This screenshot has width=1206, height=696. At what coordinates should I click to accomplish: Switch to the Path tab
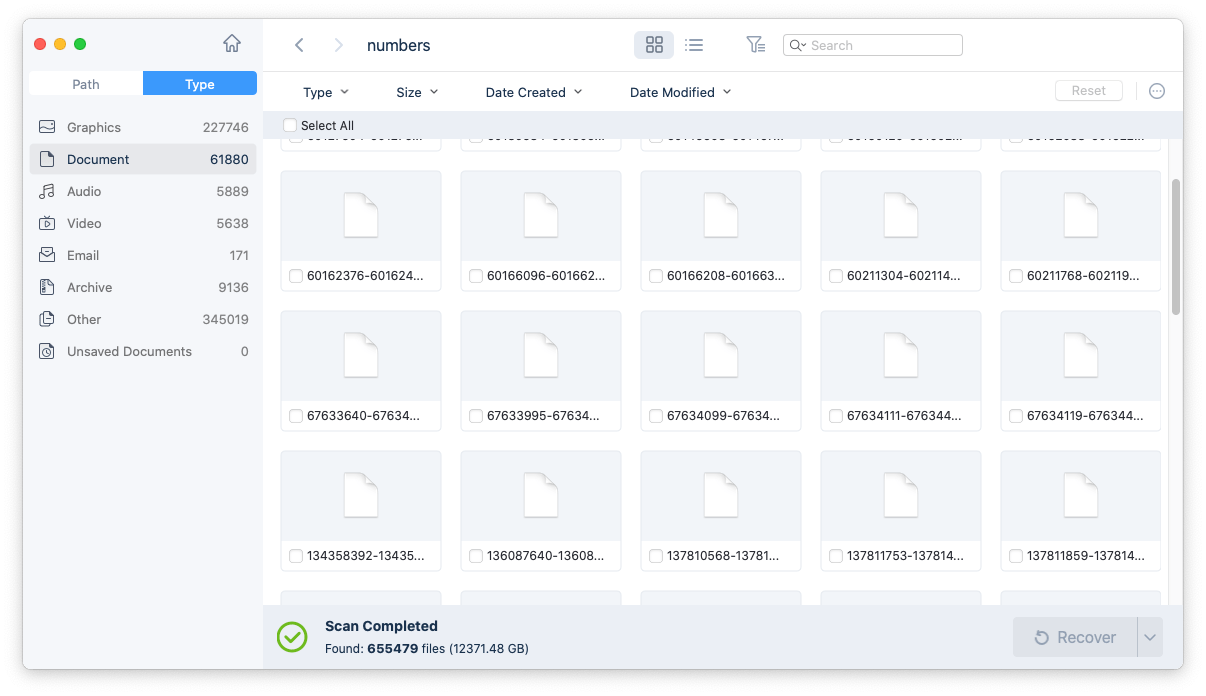[x=86, y=84]
